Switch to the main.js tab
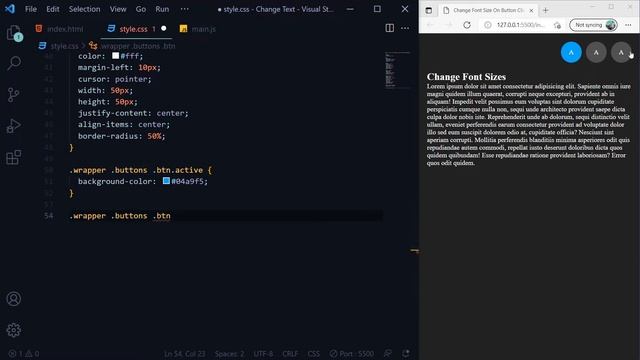The width and height of the screenshot is (640, 360). point(198,29)
